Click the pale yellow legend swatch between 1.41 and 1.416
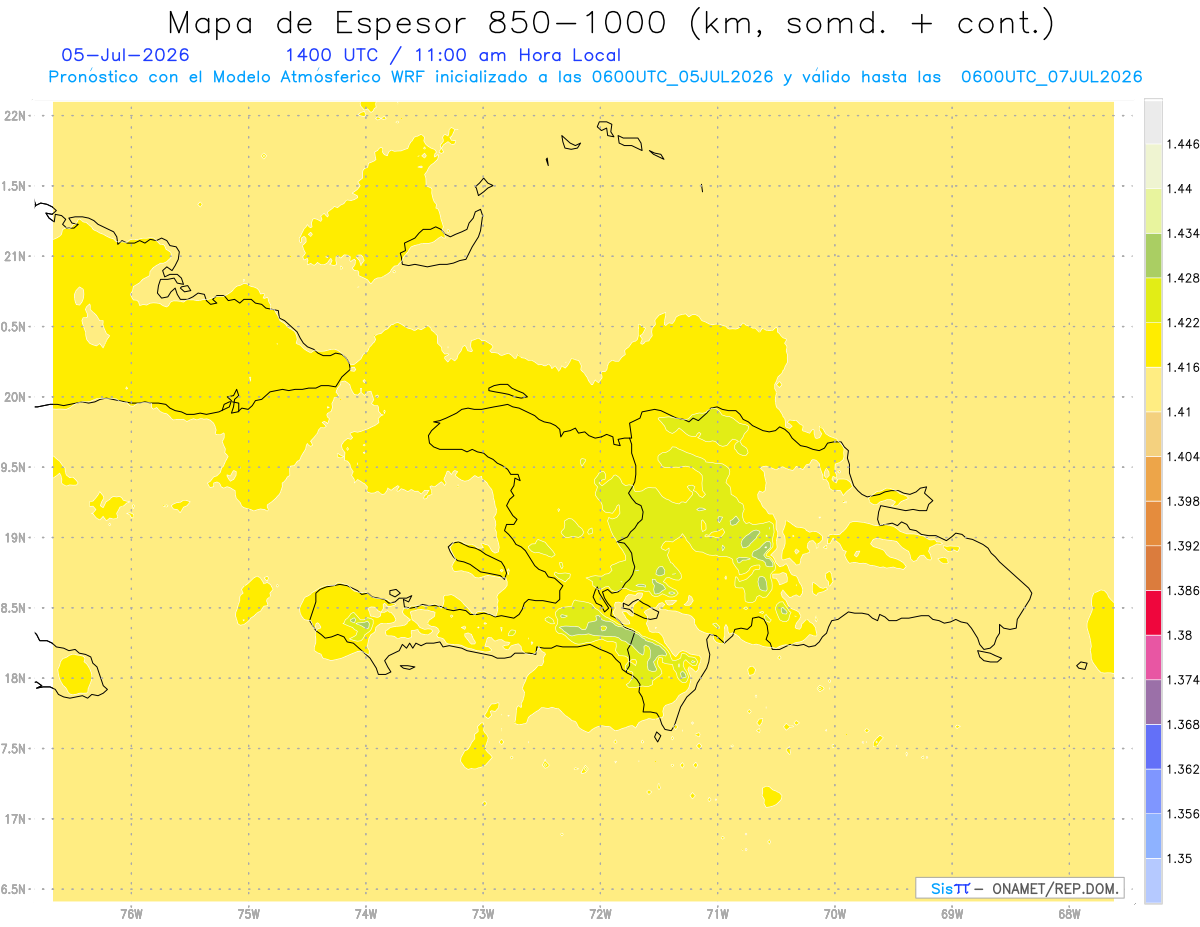 [x=1153, y=389]
